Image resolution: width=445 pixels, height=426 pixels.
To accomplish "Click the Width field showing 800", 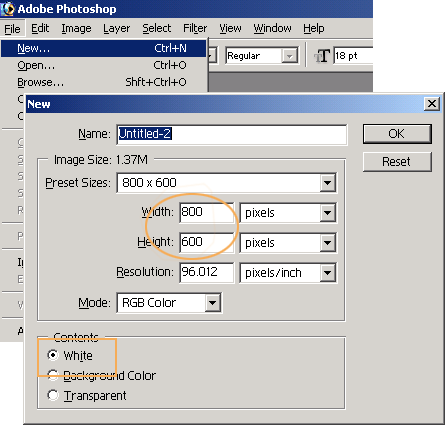I will point(207,213).
